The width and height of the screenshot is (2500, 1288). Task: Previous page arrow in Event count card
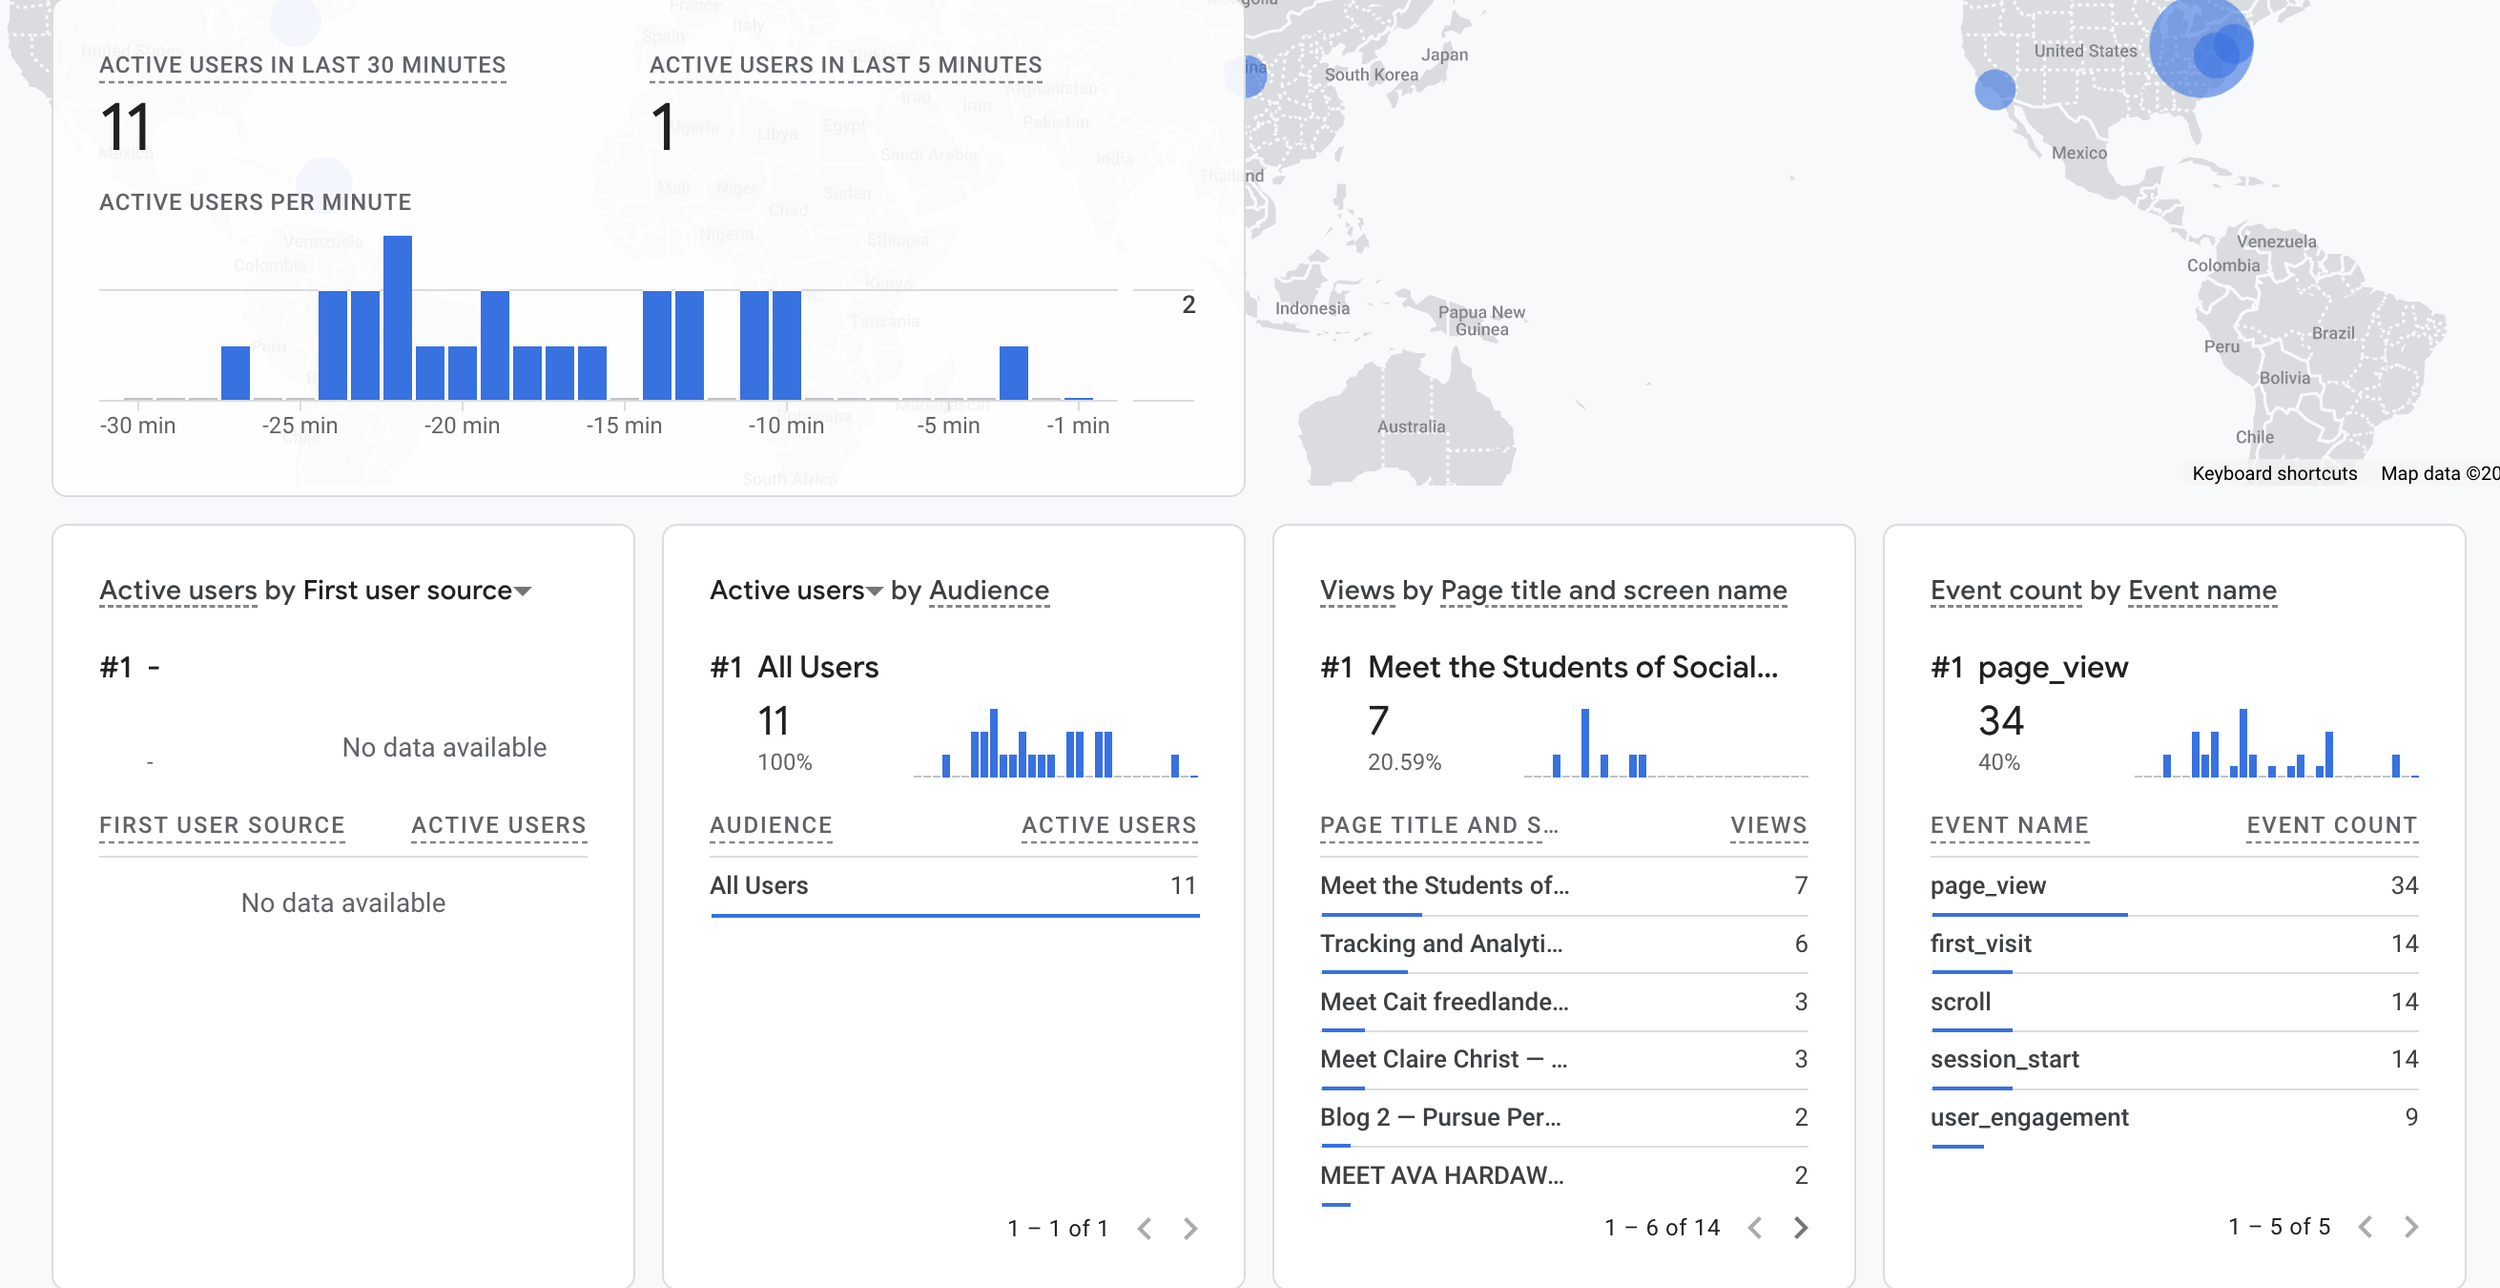[2365, 1226]
